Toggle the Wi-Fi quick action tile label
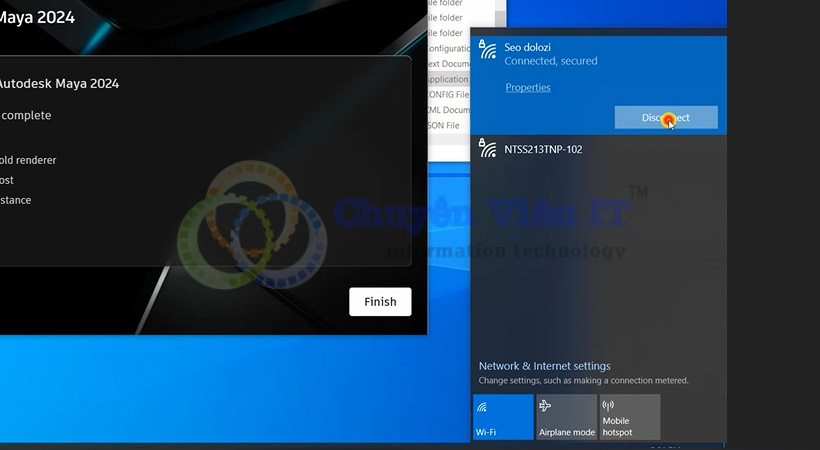The width and height of the screenshot is (820, 450). pyautogui.click(x=486, y=432)
